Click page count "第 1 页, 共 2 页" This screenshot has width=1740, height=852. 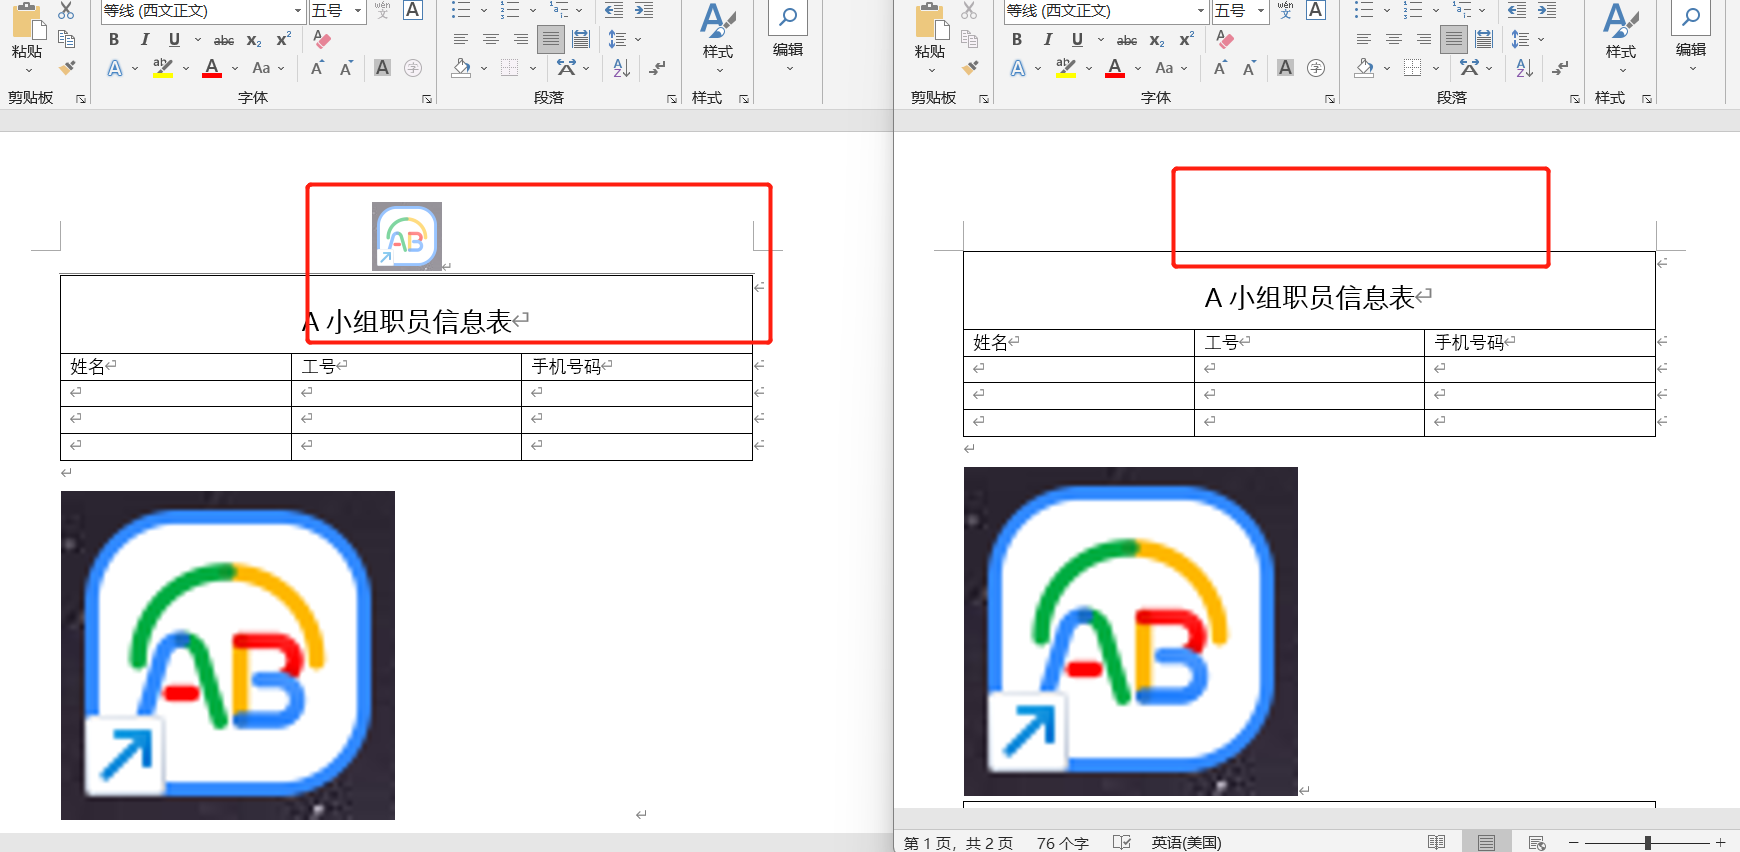958,843
